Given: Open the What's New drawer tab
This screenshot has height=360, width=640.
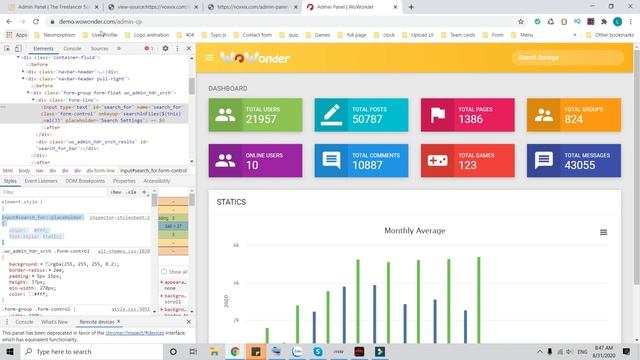Looking at the screenshot, I should 55,322.
